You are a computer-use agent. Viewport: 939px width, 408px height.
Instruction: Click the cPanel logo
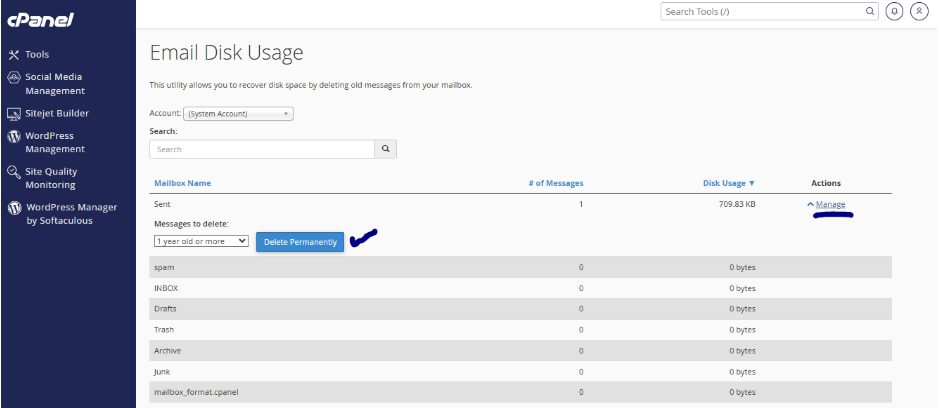40,20
